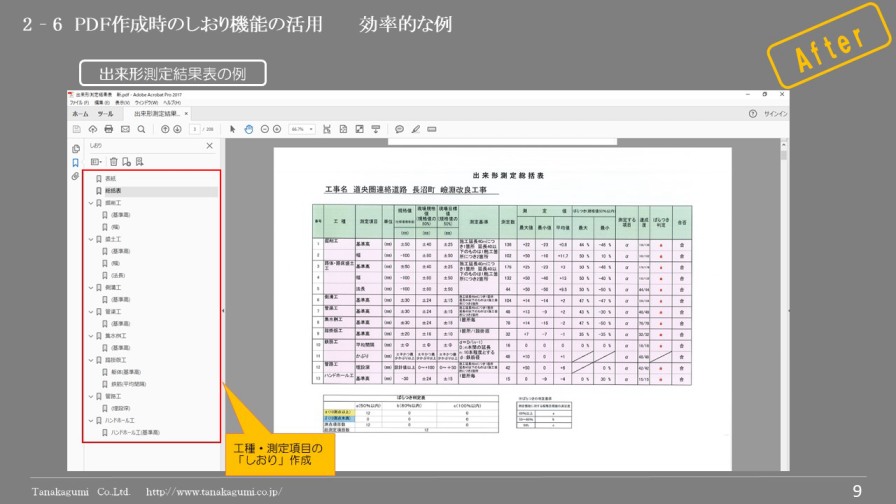The height and width of the screenshot is (504, 896).
Task: Select the Hand pan tool
Action: tap(248, 129)
